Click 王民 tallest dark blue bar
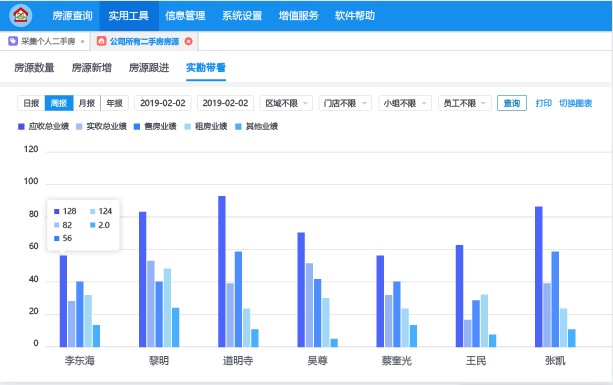The width and height of the screenshot is (613, 385). [459, 296]
